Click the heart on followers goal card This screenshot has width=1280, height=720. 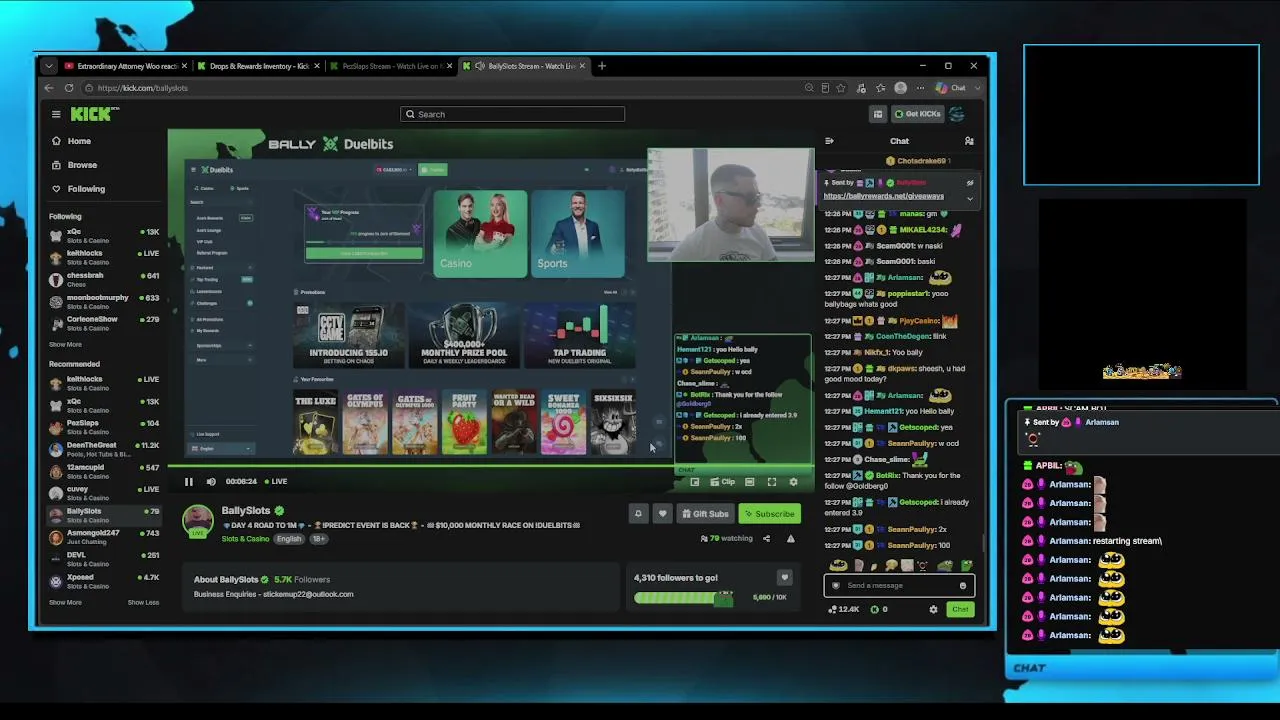pyautogui.click(x=784, y=577)
